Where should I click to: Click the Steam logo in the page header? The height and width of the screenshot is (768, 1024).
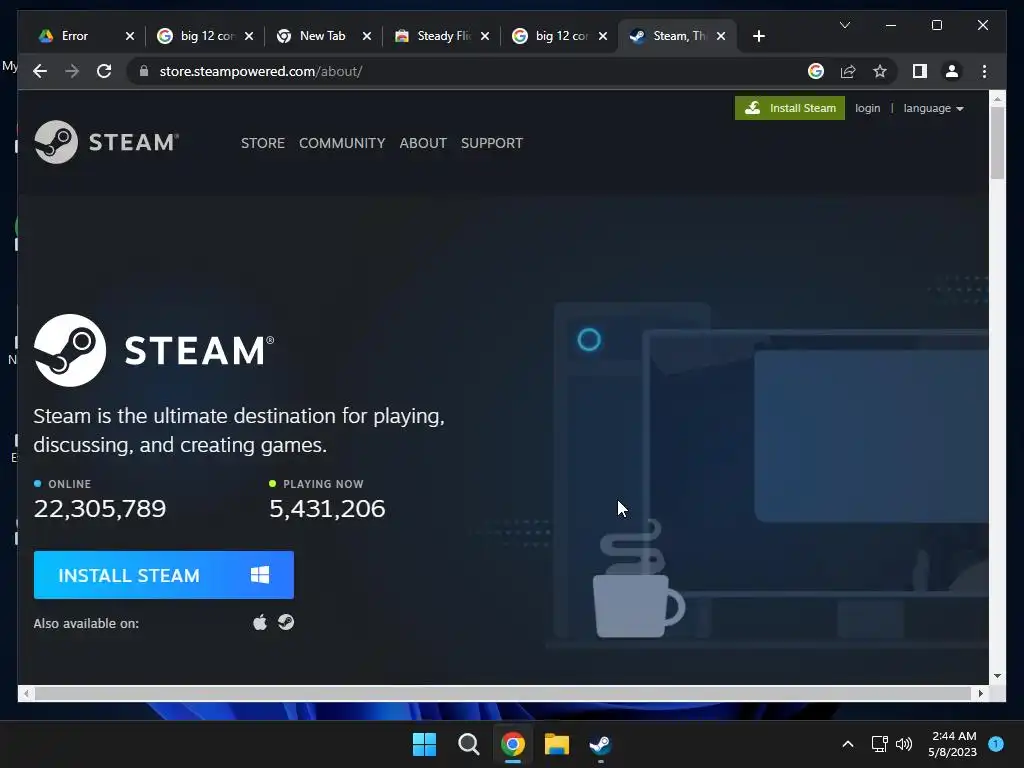tap(106, 142)
